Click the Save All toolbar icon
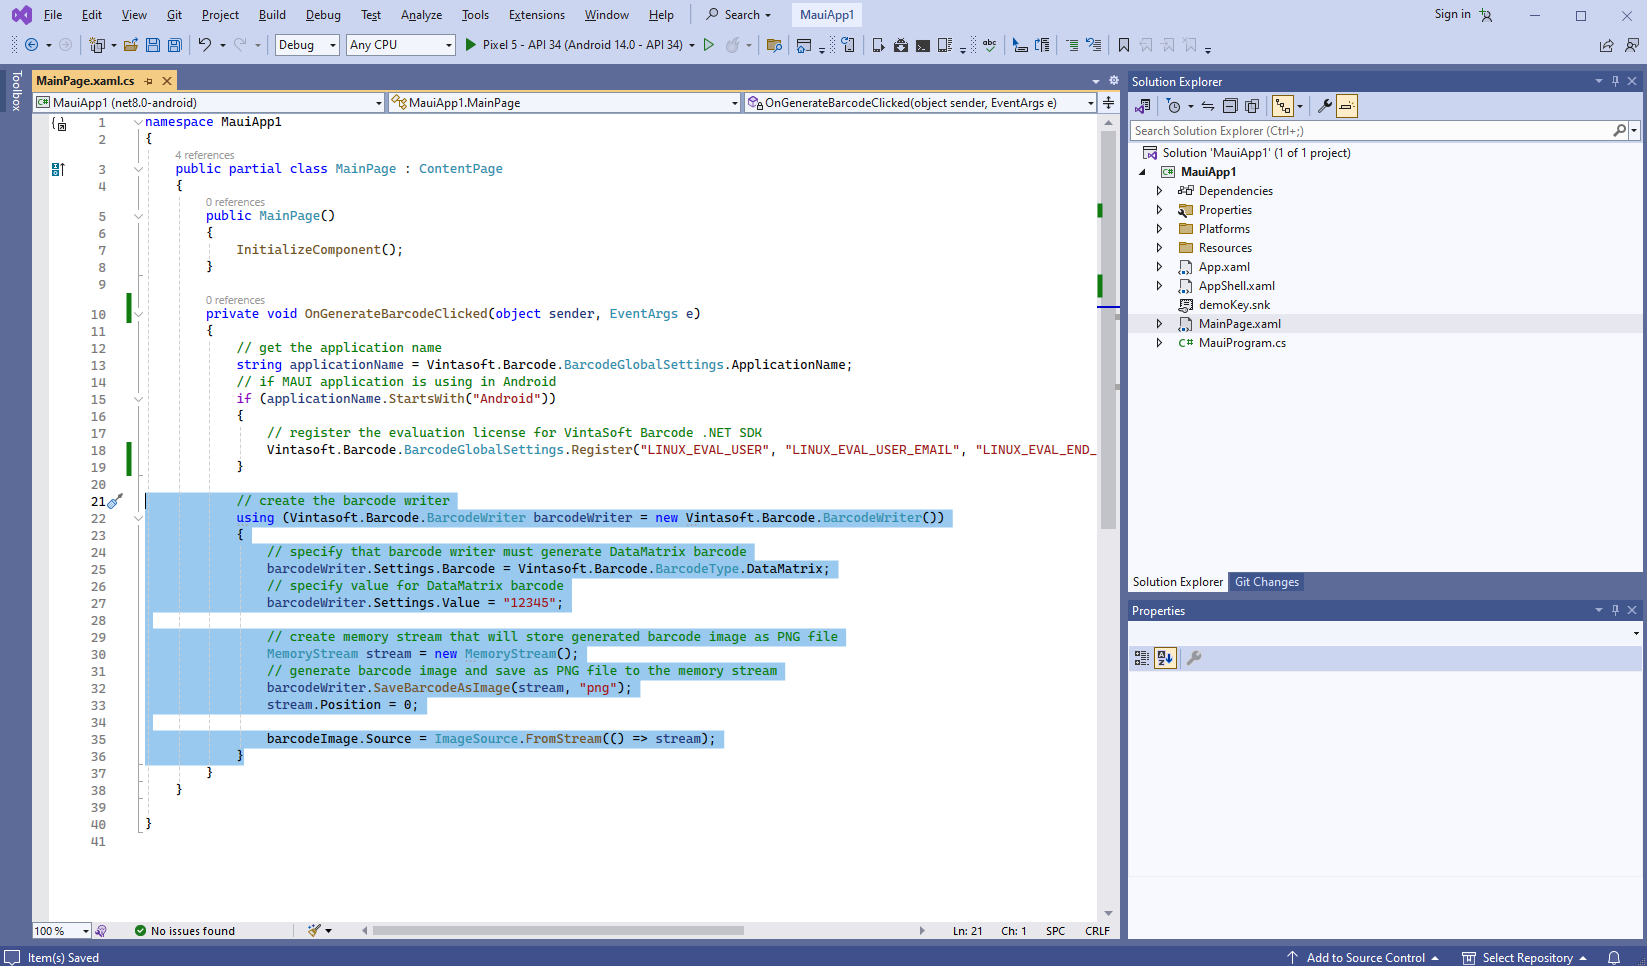 175,45
